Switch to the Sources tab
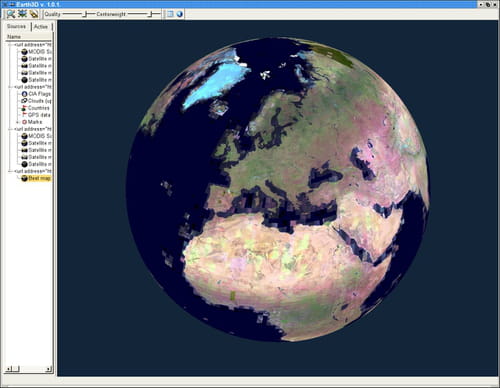Screen dimensions: 500x388 click(16, 26)
